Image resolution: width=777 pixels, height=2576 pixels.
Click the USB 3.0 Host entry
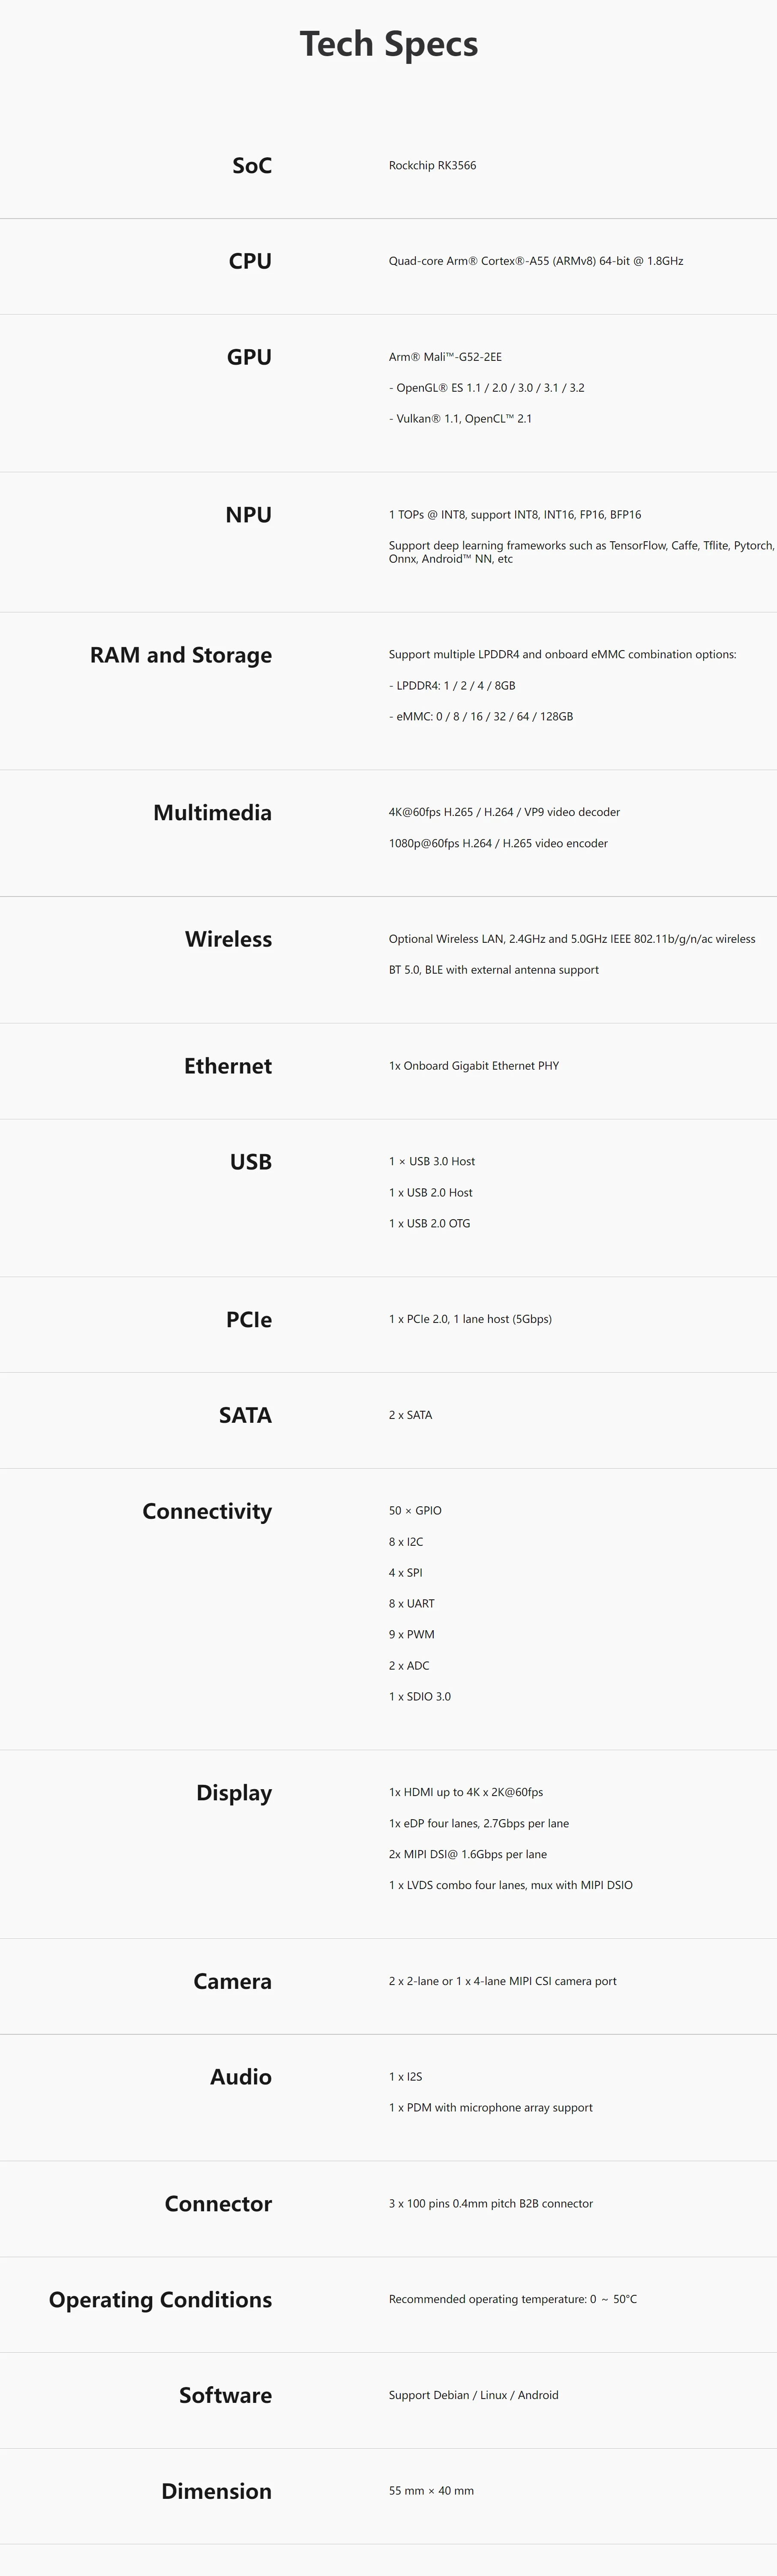(431, 1162)
